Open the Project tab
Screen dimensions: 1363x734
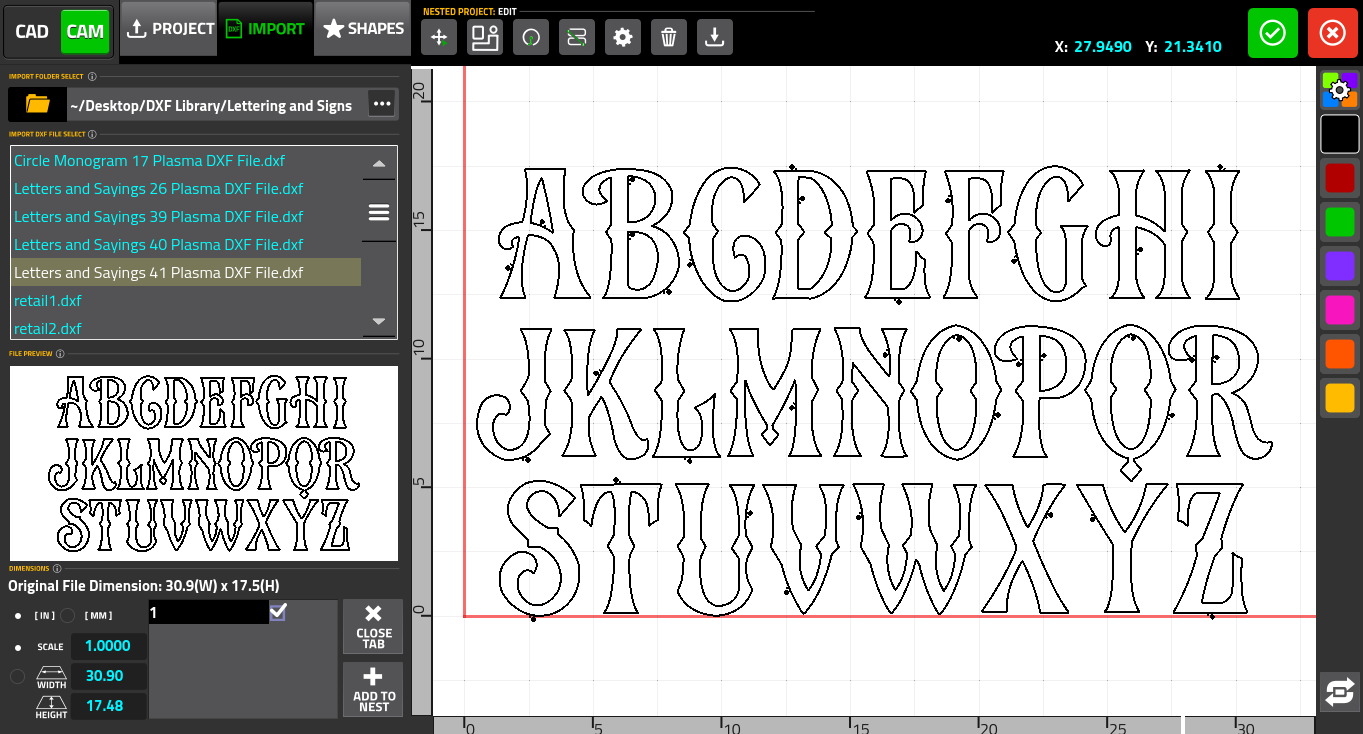click(x=169, y=29)
